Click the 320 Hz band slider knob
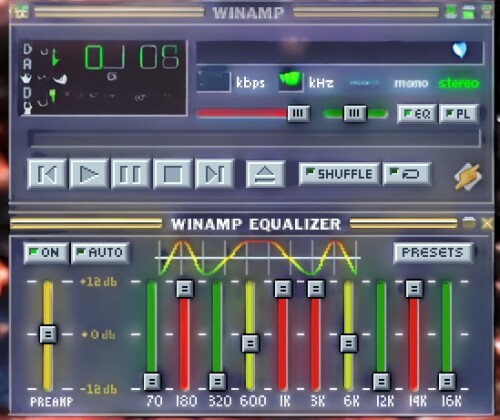The width and height of the screenshot is (500, 420). 217,381
